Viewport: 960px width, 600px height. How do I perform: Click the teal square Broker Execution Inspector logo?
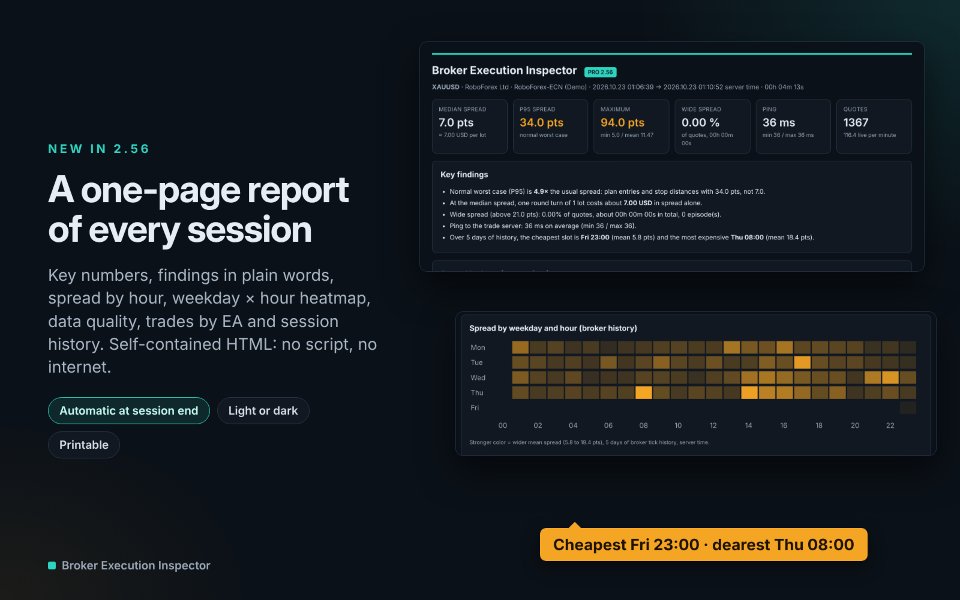coord(52,565)
